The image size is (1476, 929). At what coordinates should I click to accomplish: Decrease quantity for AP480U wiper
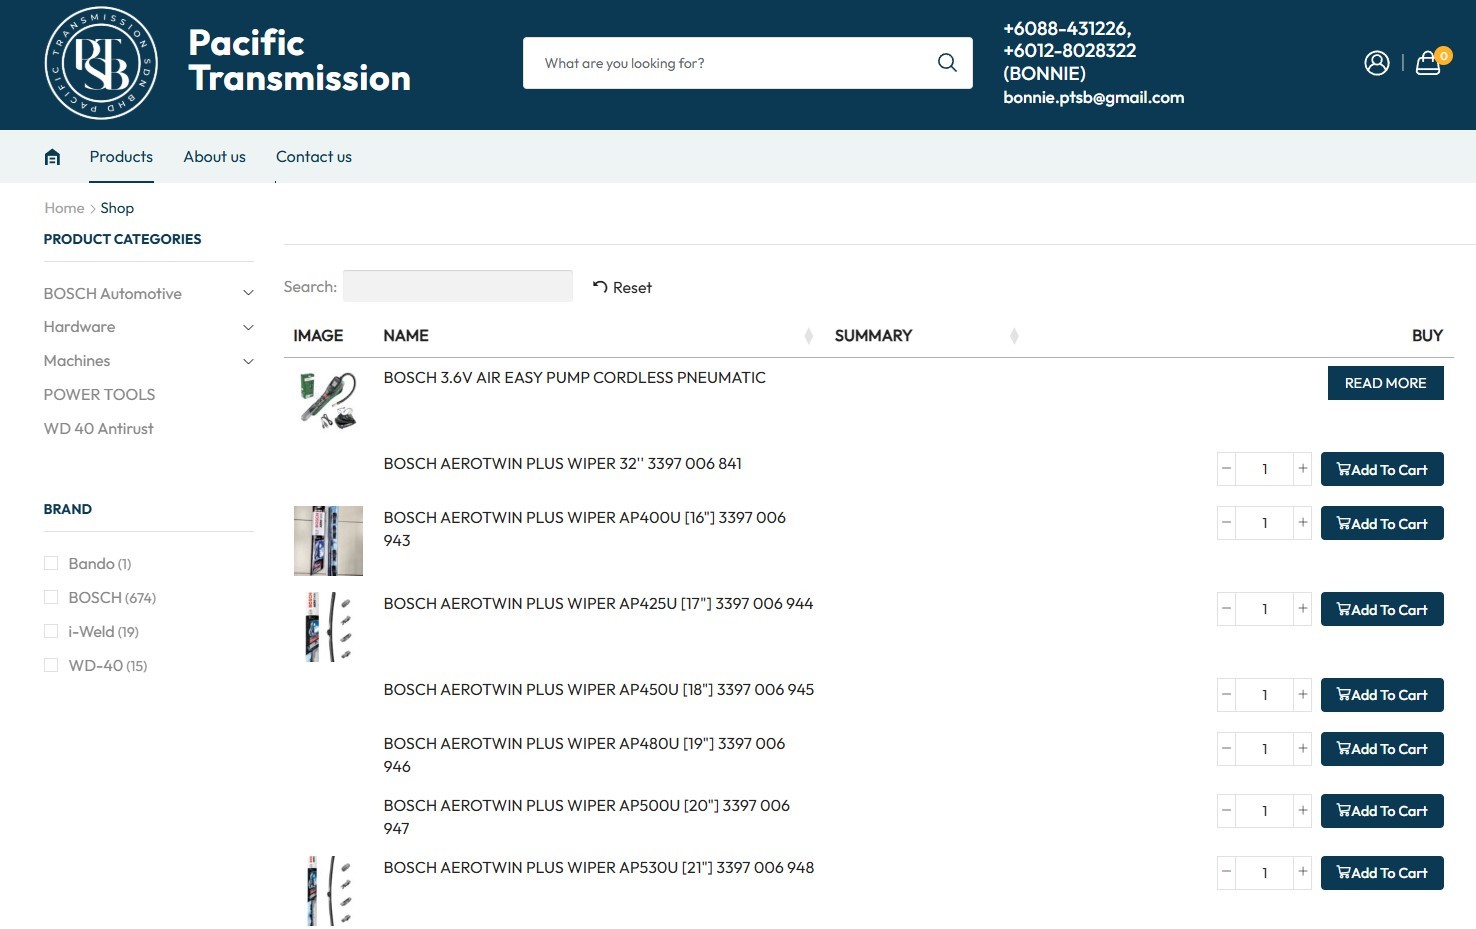[x=1227, y=749]
